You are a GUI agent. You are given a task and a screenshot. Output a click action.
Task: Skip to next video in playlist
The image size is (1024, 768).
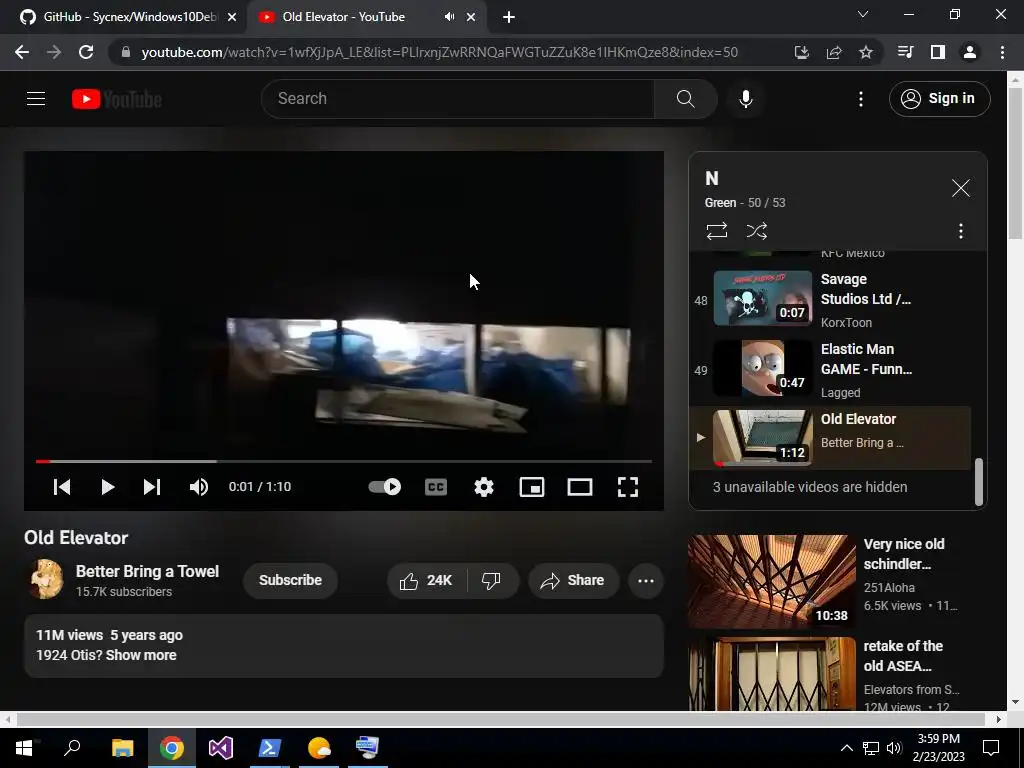point(152,487)
